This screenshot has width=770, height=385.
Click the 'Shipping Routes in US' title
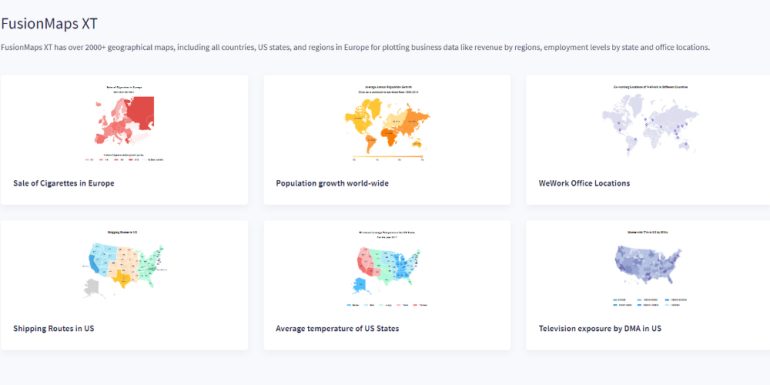[x=54, y=328]
